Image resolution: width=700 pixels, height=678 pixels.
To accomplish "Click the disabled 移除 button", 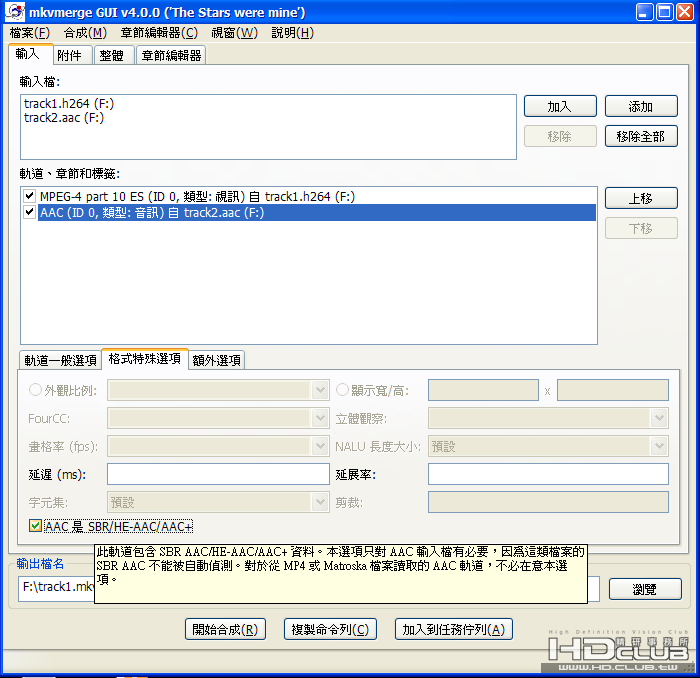I will click(560, 136).
